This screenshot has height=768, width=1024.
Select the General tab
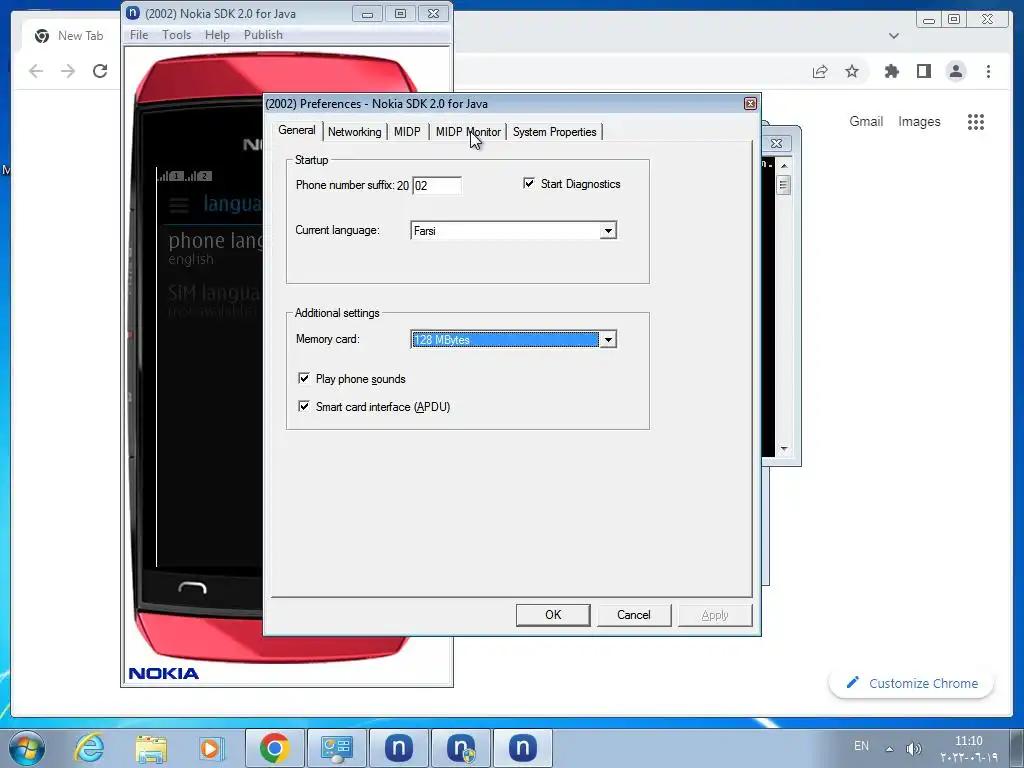coord(296,130)
